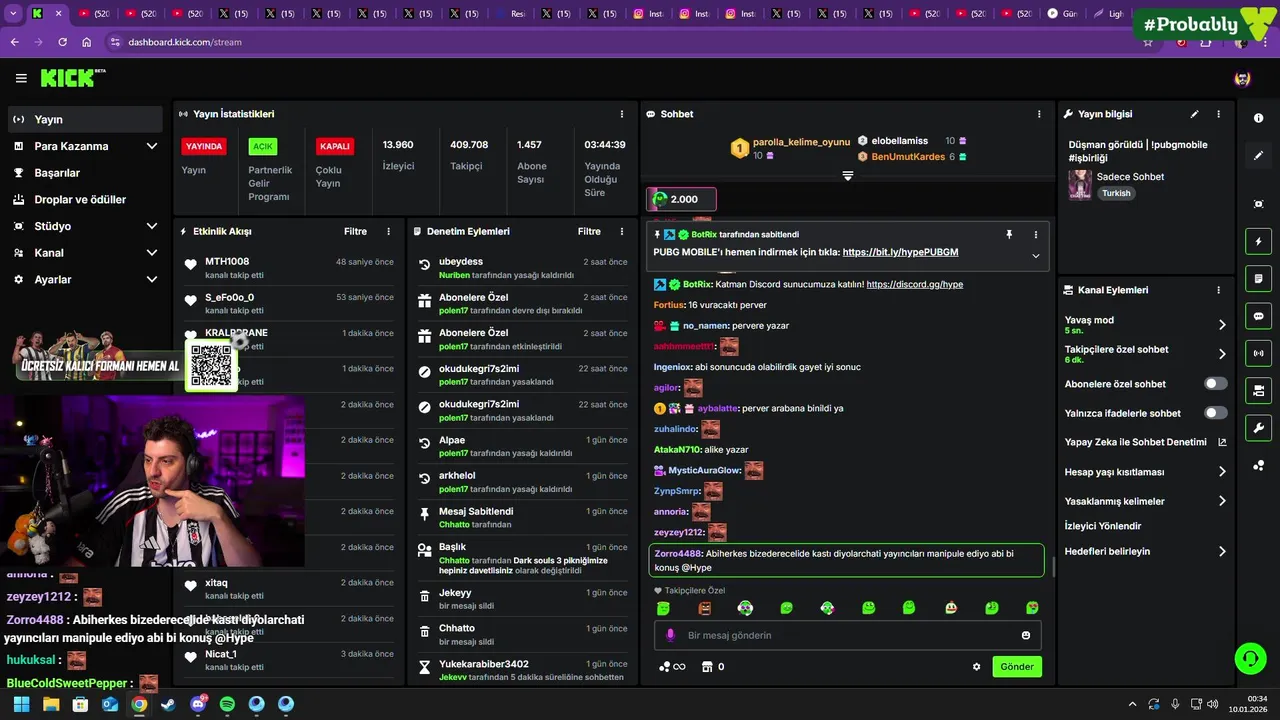Open the Denetim Eylemleri three-dot menu
This screenshot has height=720, width=1280.
click(x=622, y=231)
